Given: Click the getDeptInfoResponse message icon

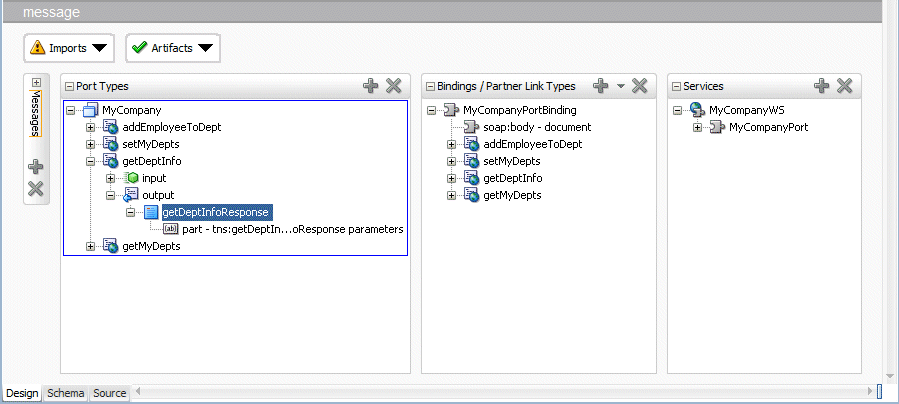Looking at the screenshot, I should pos(151,213).
